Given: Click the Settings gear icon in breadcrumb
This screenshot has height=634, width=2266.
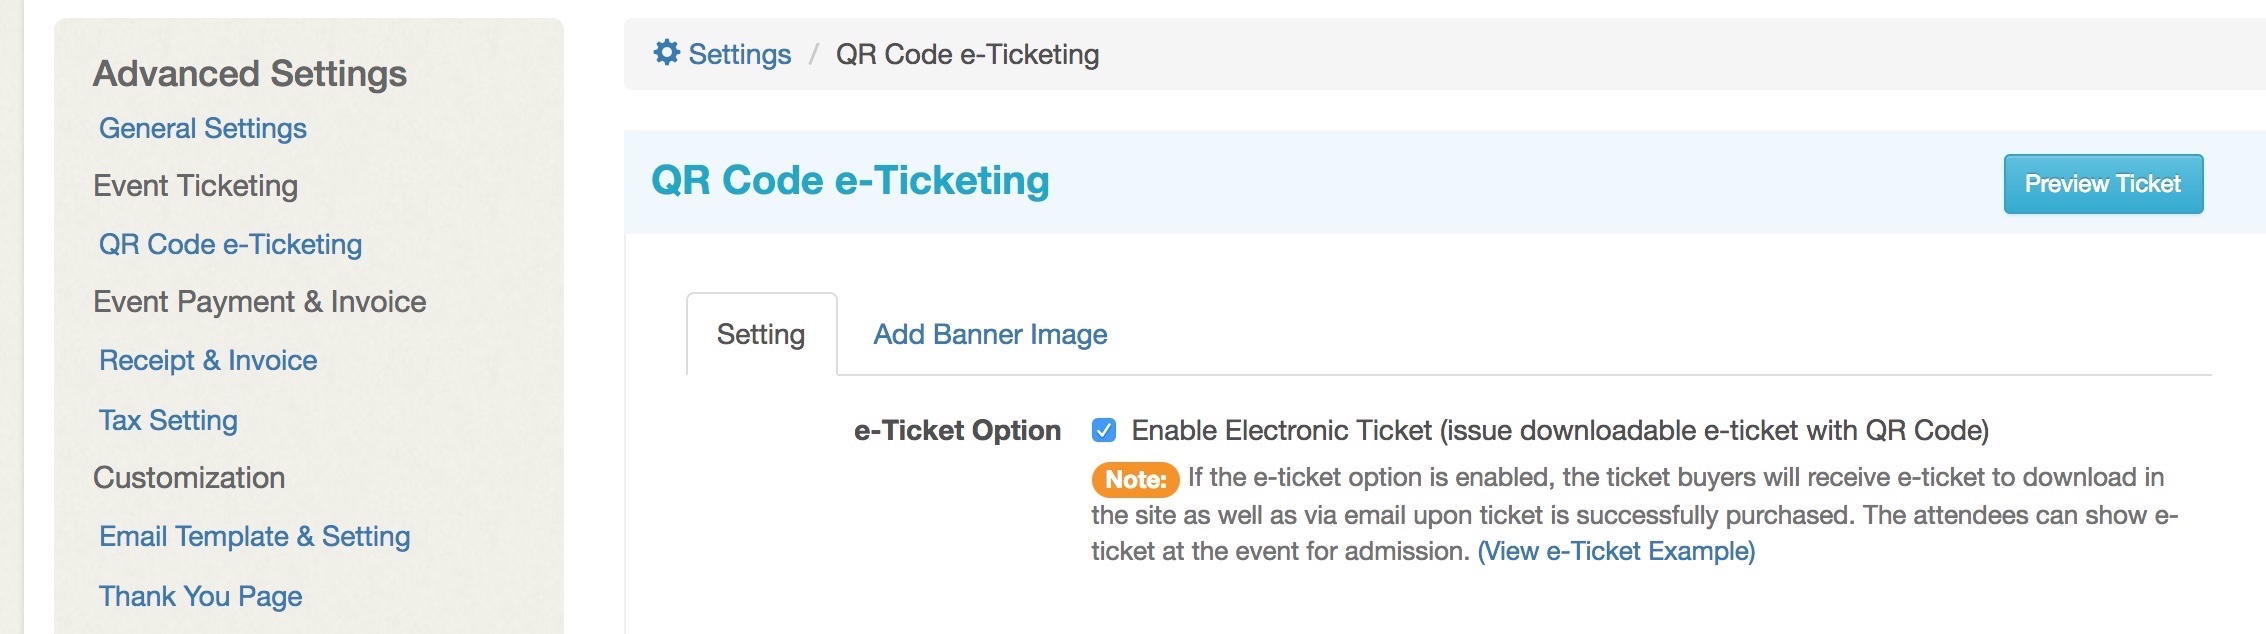Looking at the screenshot, I should tap(666, 53).
